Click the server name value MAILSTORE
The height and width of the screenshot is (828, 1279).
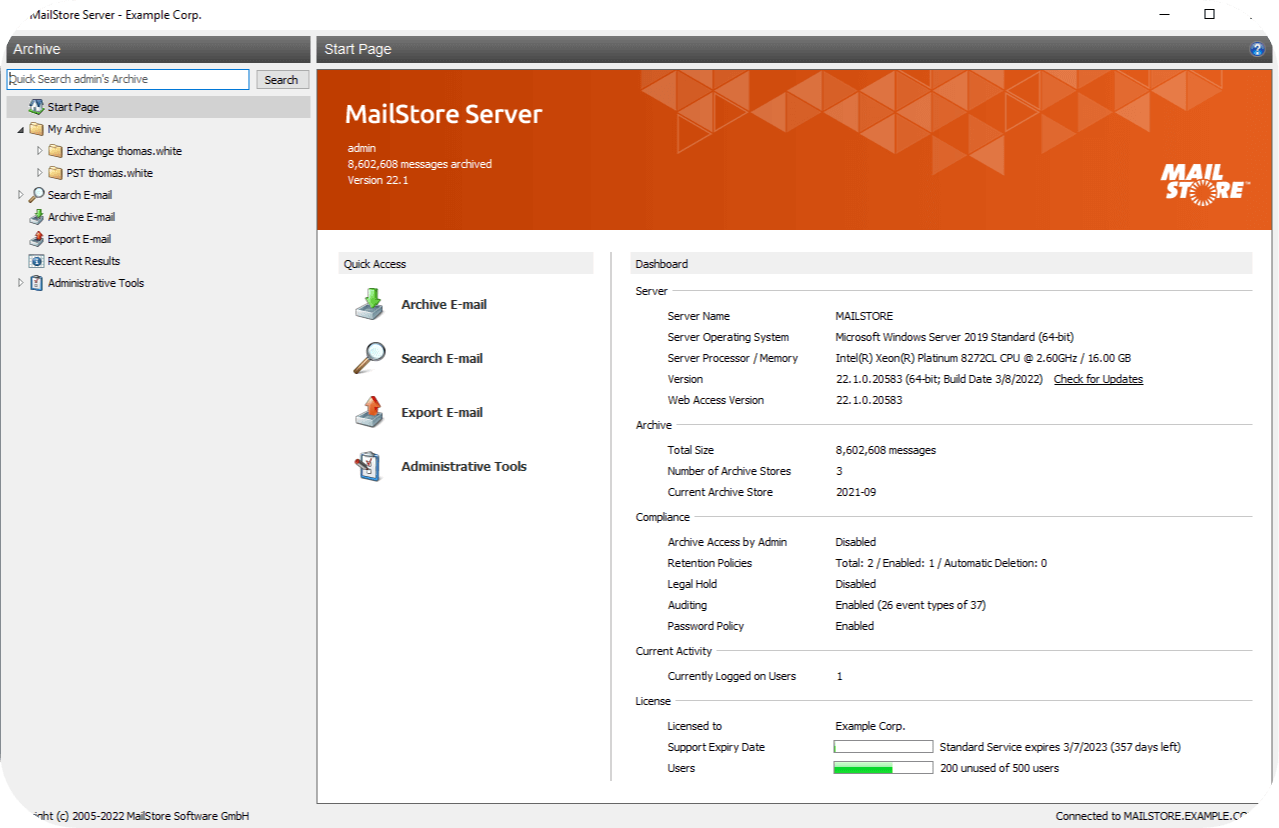864,316
